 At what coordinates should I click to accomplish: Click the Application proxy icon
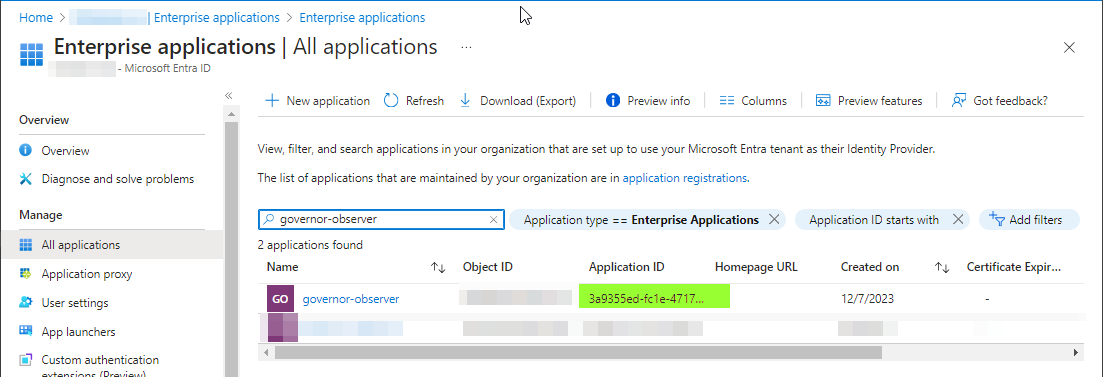[x=26, y=274]
